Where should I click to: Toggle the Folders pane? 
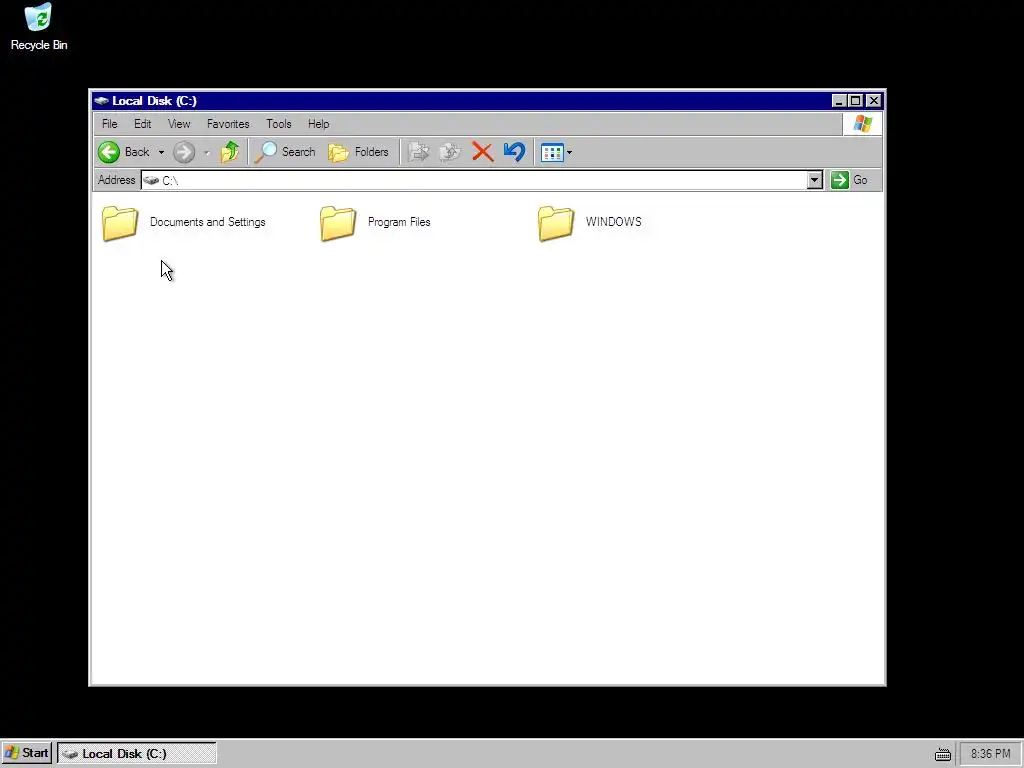[359, 152]
